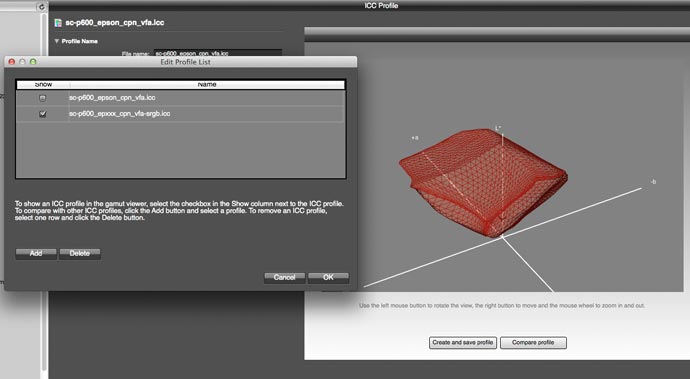The image size is (690, 379).
Task: Click the green zoom button of the dialog
Action: 33,62
